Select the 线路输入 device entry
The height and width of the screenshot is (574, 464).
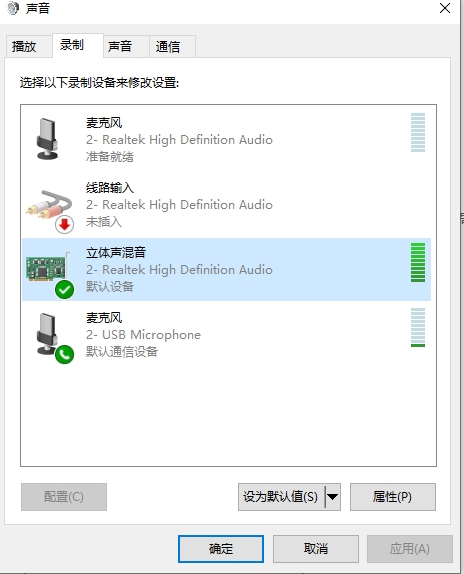tap(227, 205)
